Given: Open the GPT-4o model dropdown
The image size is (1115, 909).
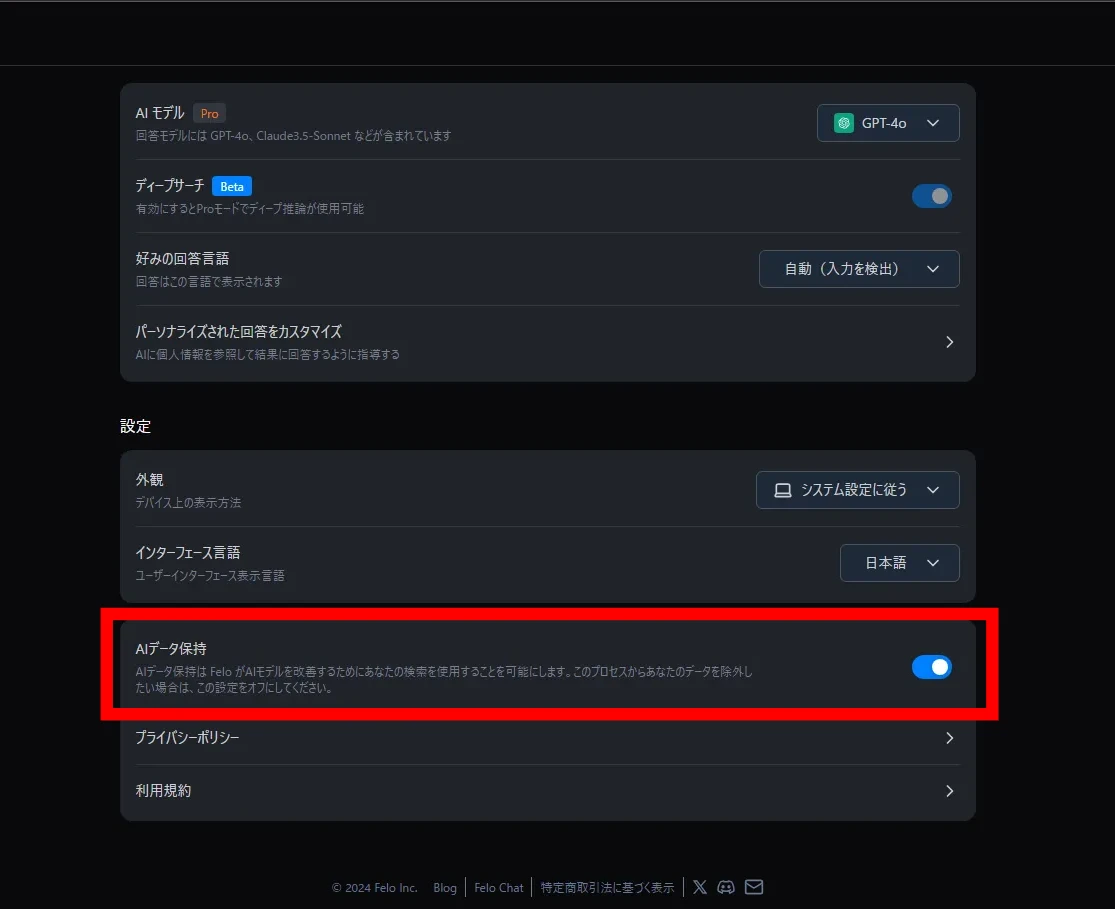Looking at the screenshot, I should coord(887,123).
